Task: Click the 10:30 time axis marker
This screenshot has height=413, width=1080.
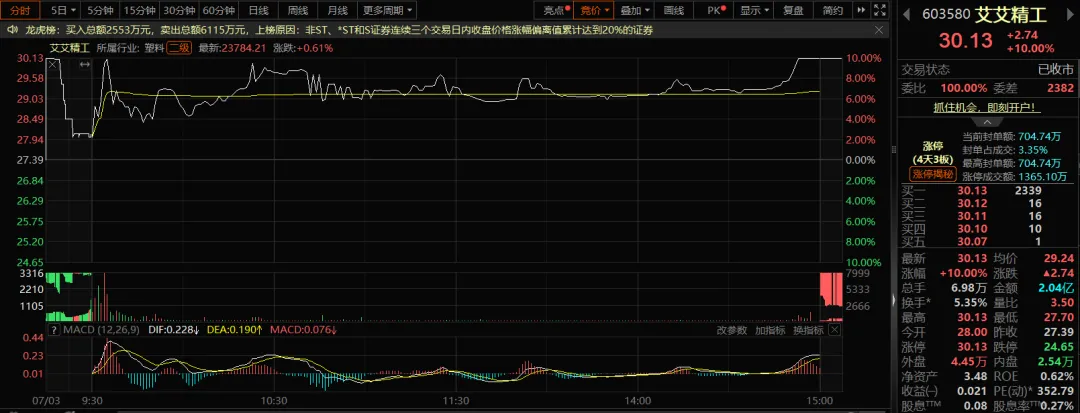Action: pos(274,400)
